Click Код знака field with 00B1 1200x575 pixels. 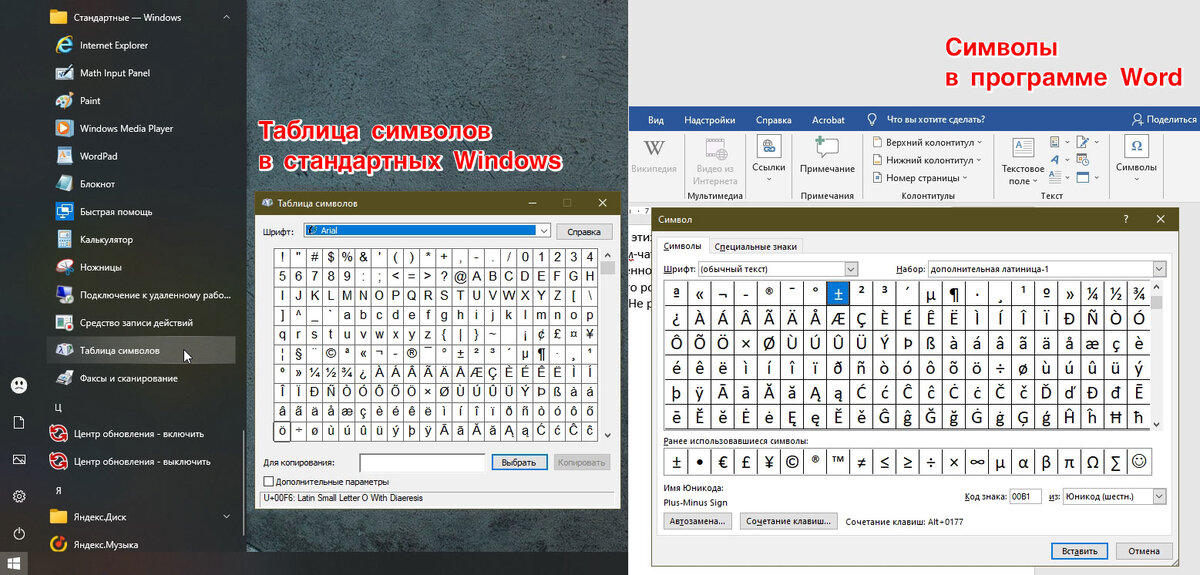[1026, 496]
